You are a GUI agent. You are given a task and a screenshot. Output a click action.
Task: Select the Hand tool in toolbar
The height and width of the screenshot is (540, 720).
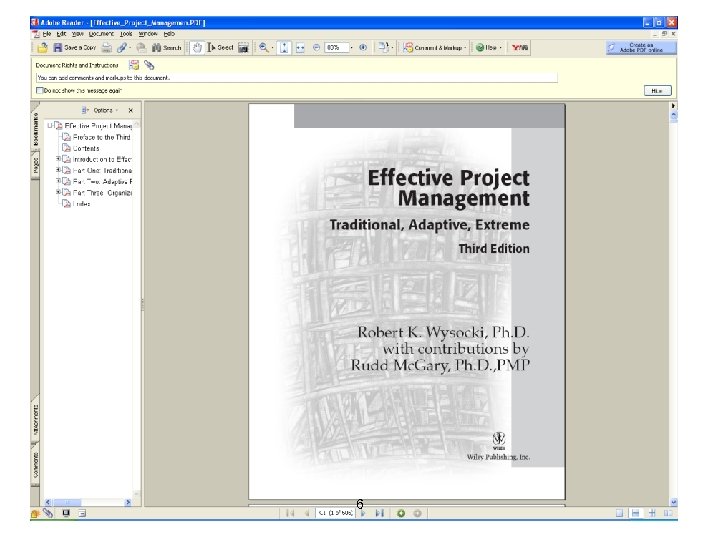tap(197, 47)
